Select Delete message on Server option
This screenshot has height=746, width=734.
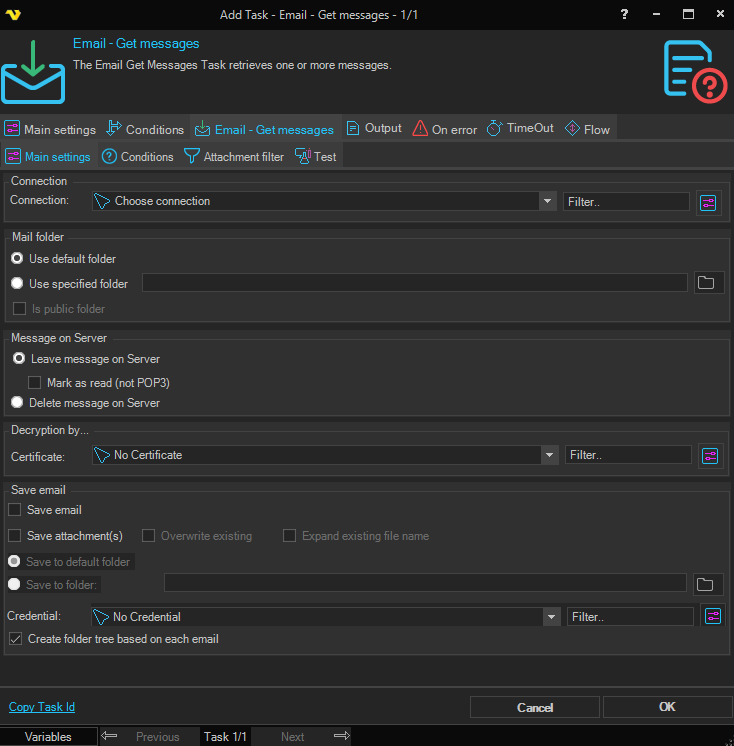coord(18,403)
